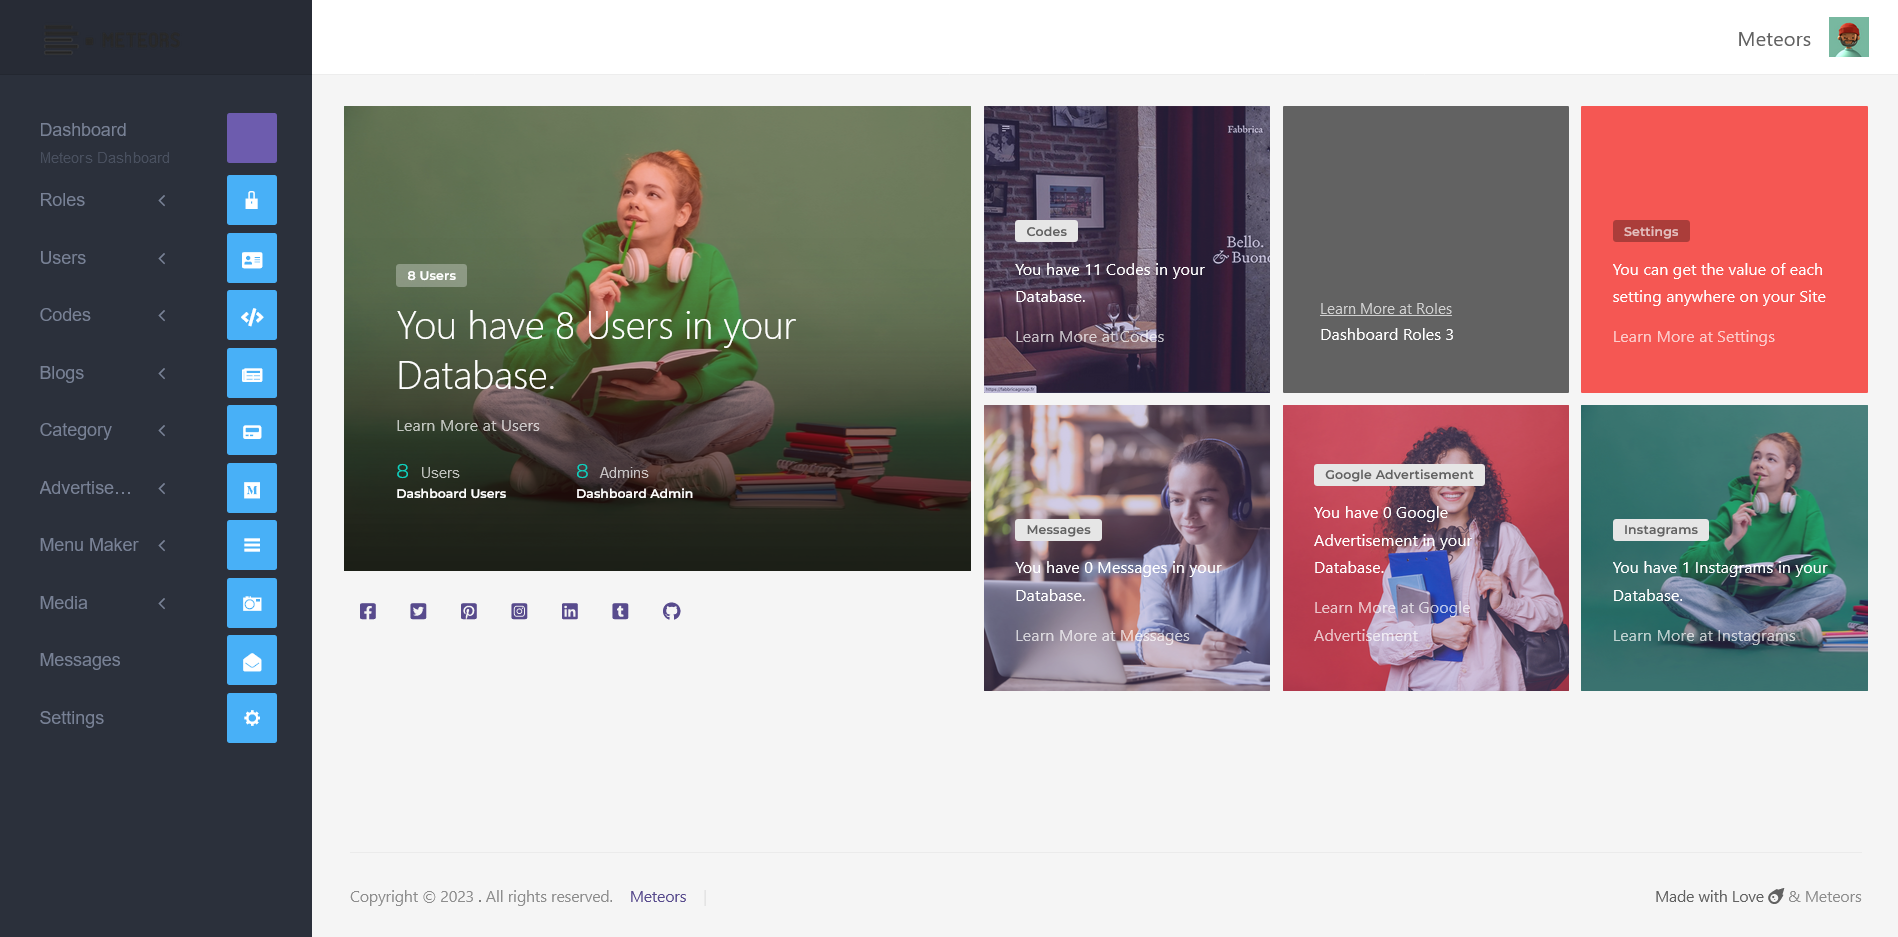Click the Category icon button in sidebar

[252, 430]
